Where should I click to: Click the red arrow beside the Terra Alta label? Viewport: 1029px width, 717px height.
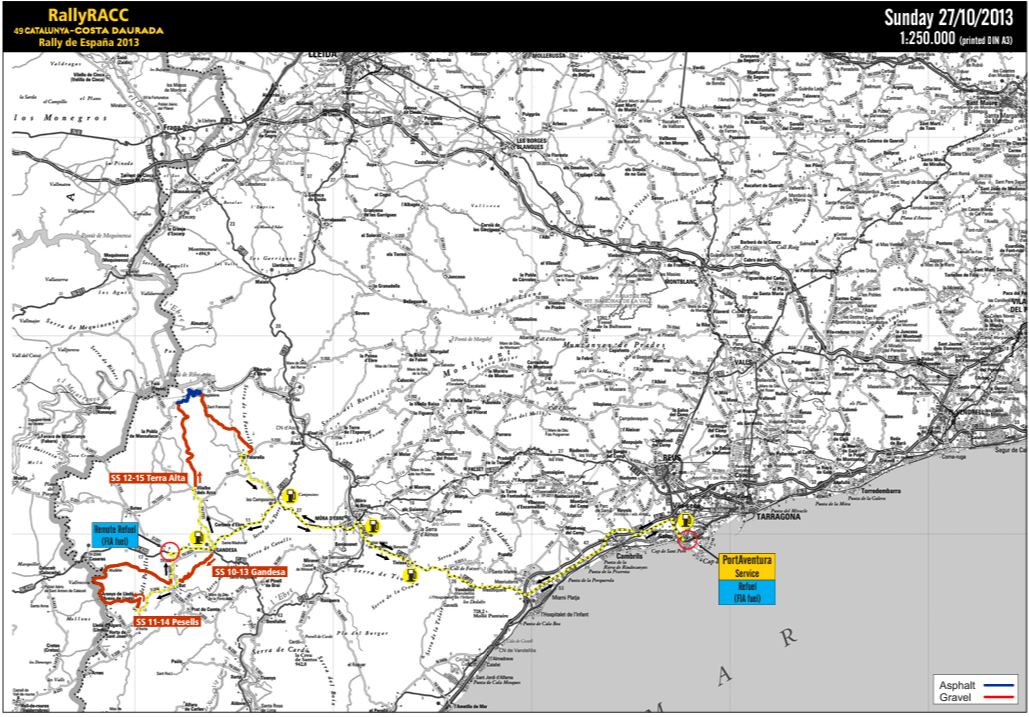click(x=199, y=477)
